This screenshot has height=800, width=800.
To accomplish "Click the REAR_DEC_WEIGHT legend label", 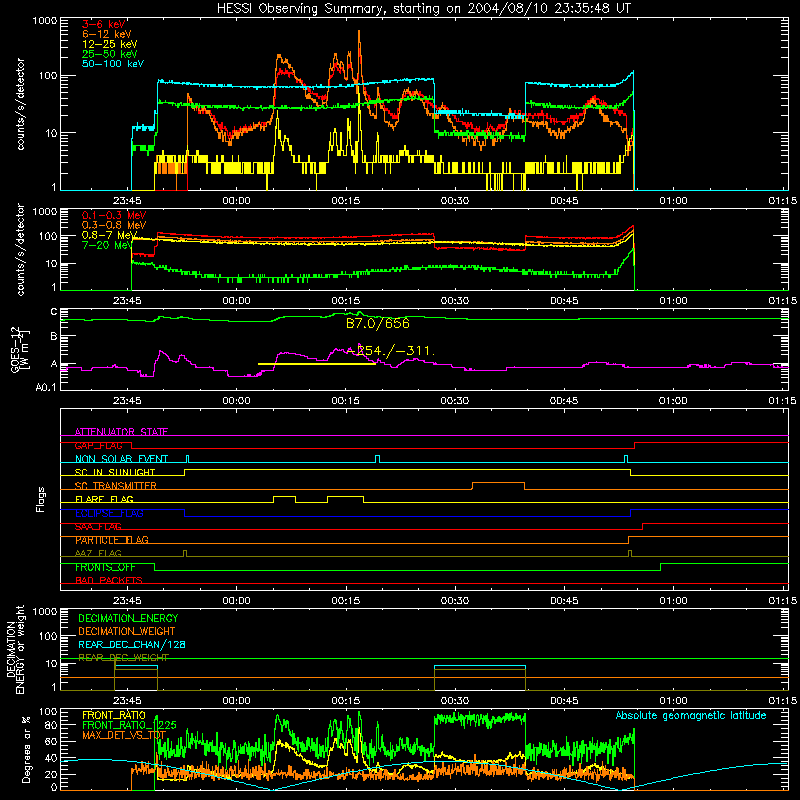I will 123,658.
